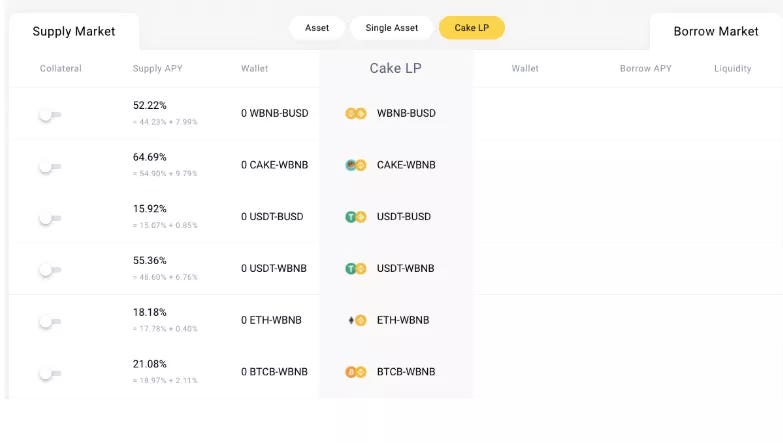Image resolution: width=783 pixels, height=443 pixels.
Task: Switch on BTCB-WBNB collateral
Action: 50,374
